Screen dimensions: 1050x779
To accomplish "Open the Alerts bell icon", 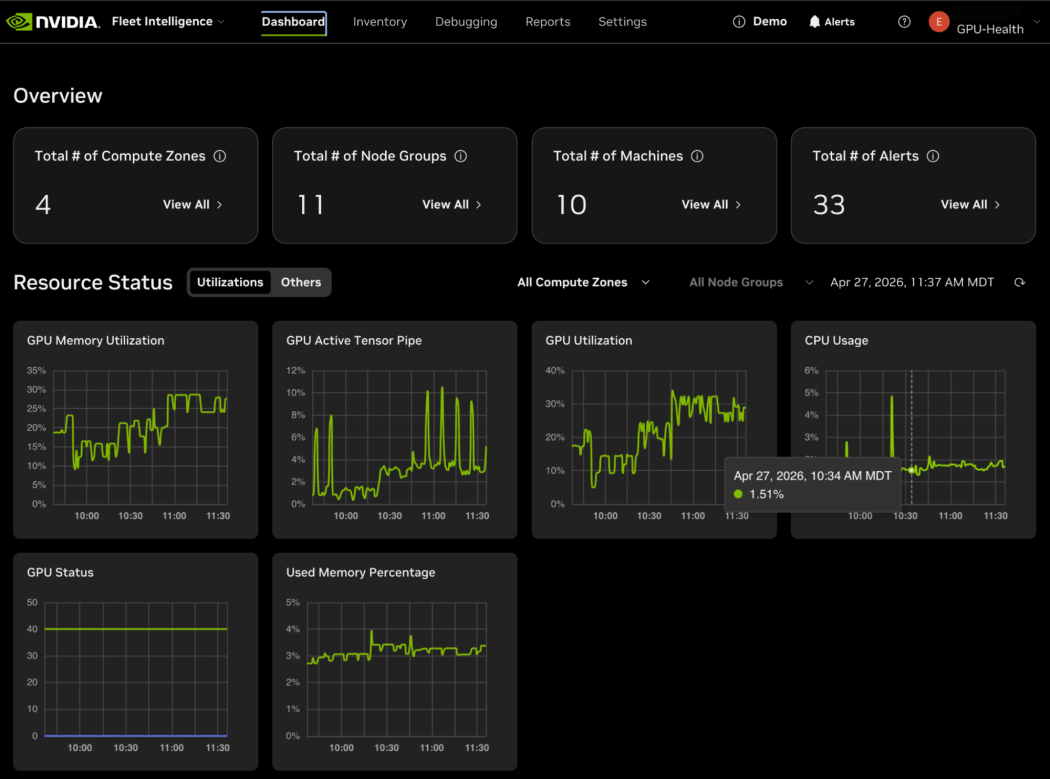I will (x=814, y=22).
